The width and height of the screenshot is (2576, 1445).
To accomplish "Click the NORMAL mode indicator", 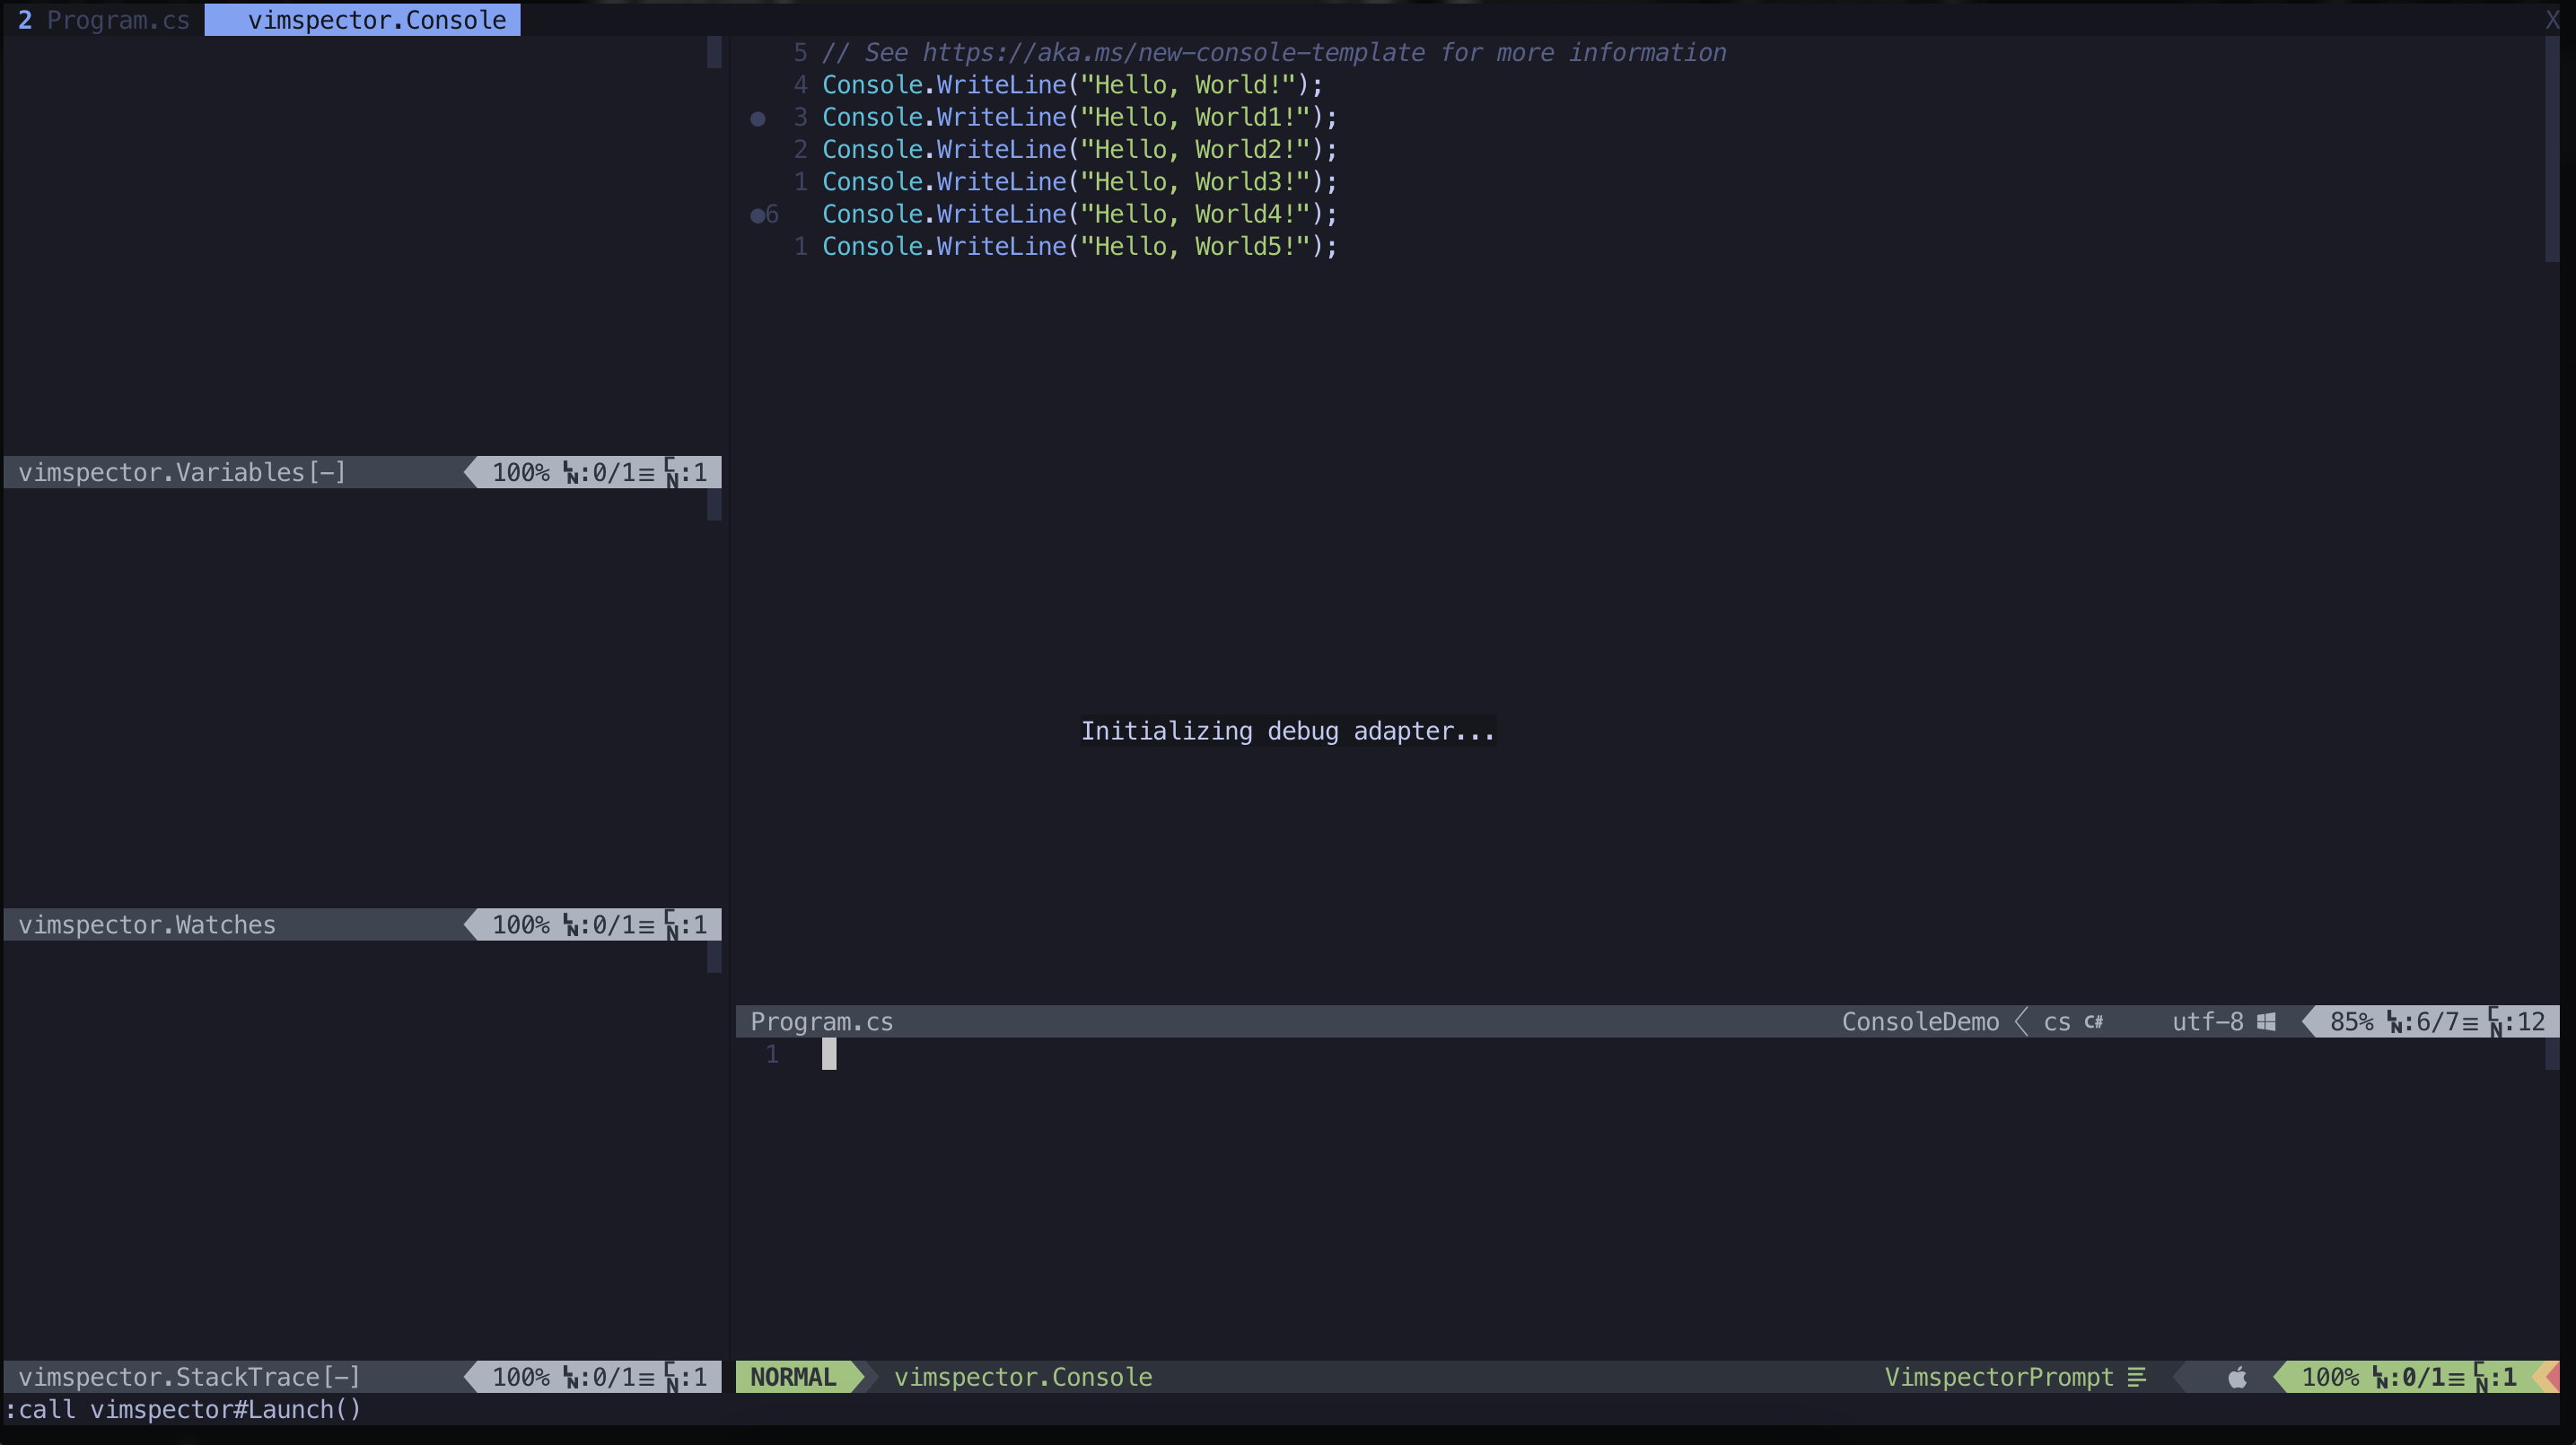I will pyautogui.click(x=795, y=1377).
